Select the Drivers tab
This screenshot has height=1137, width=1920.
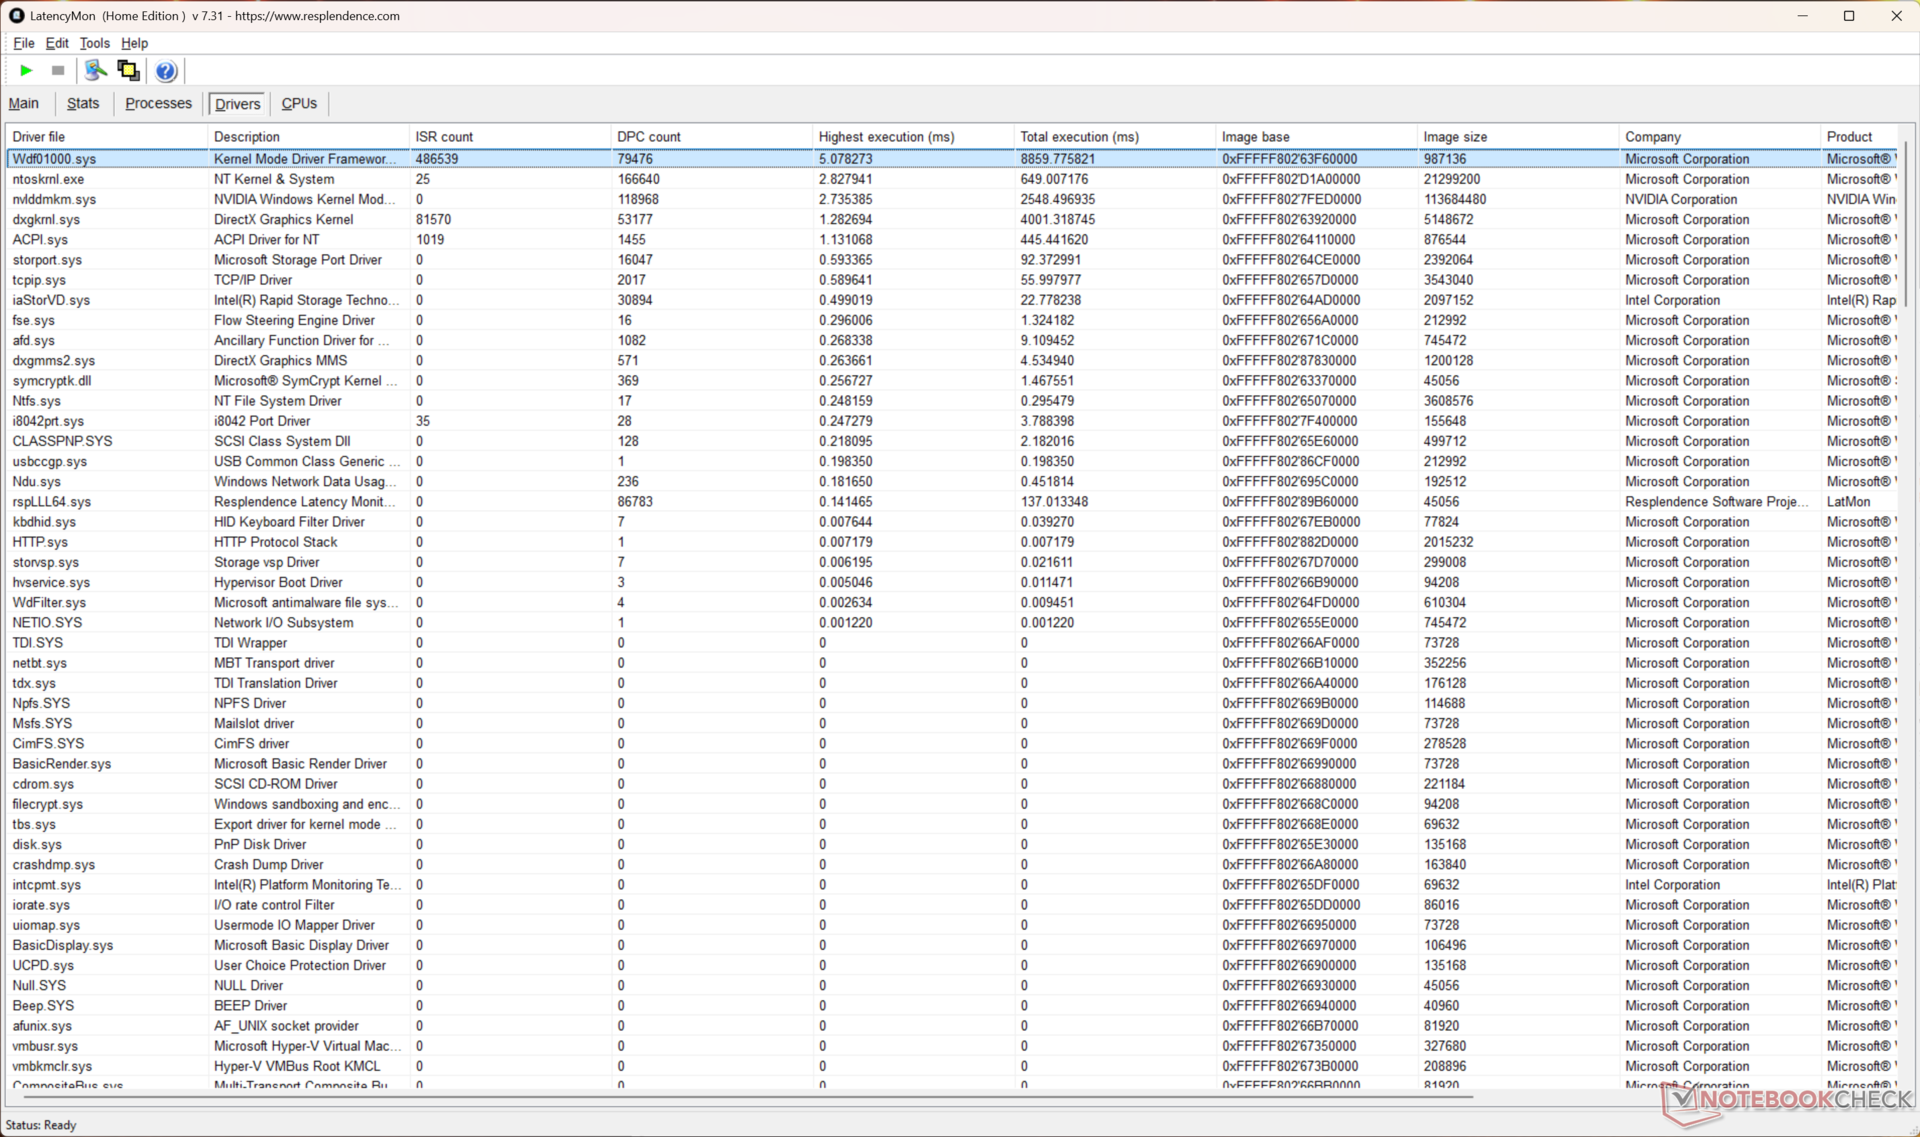237,104
